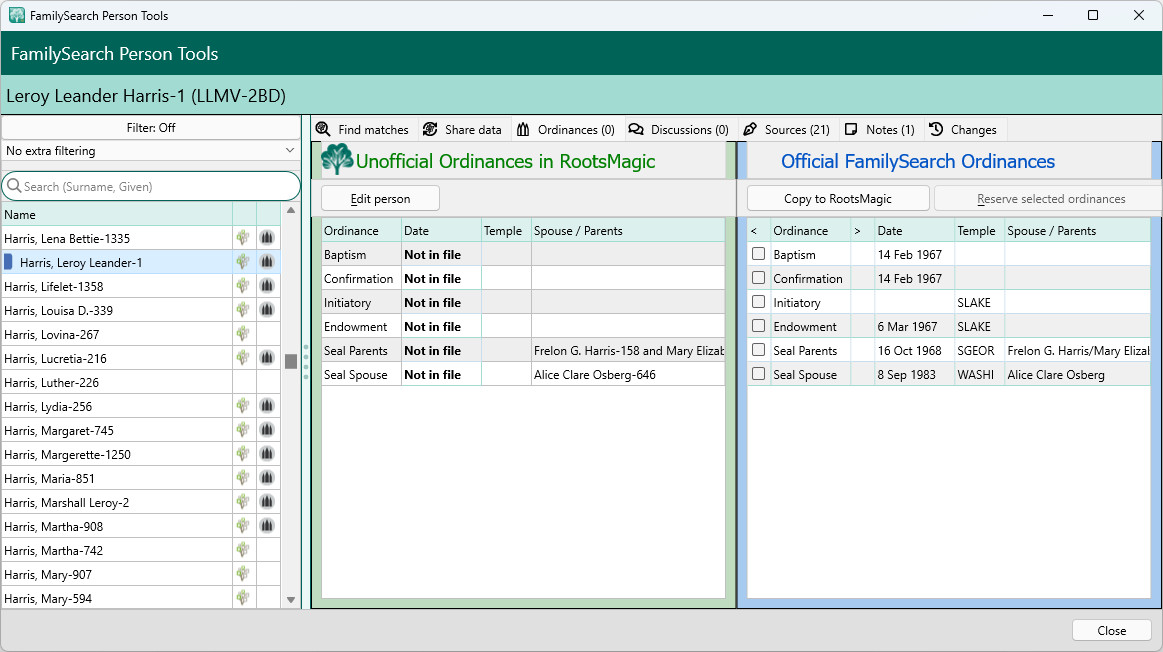
Task: Click the search magnifier icon in name search
Action: click(14, 186)
